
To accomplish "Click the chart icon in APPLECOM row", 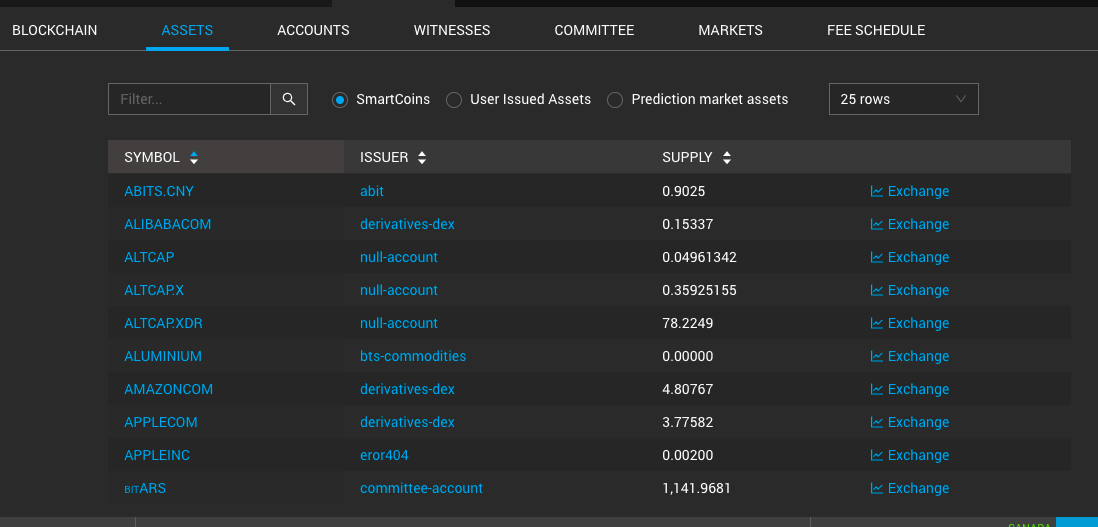I will [x=876, y=422].
